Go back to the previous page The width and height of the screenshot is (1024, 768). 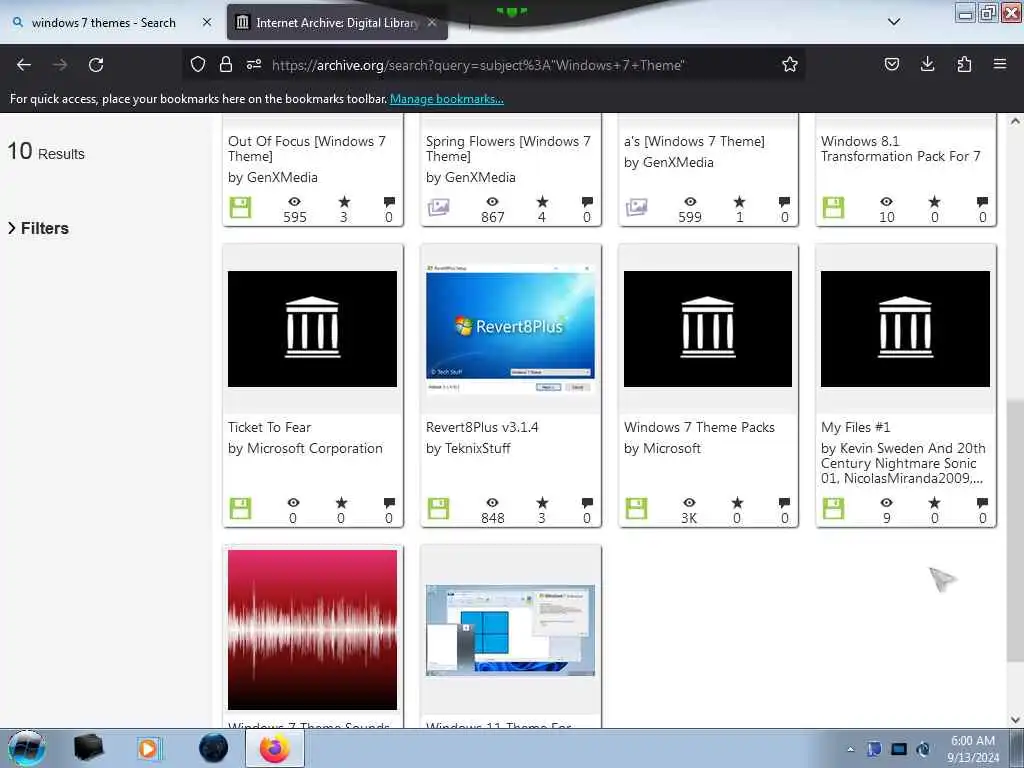(x=24, y=65)
